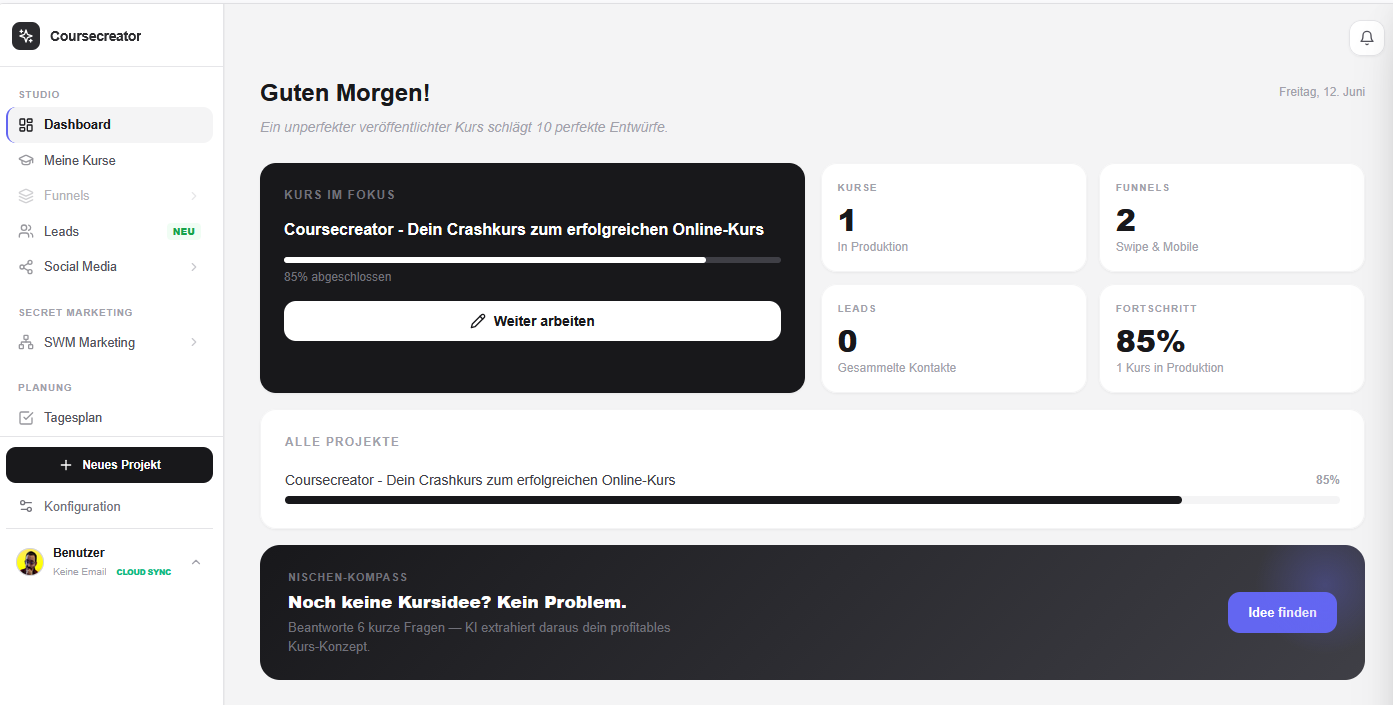Click the NEU badge next to Leads

184,232
